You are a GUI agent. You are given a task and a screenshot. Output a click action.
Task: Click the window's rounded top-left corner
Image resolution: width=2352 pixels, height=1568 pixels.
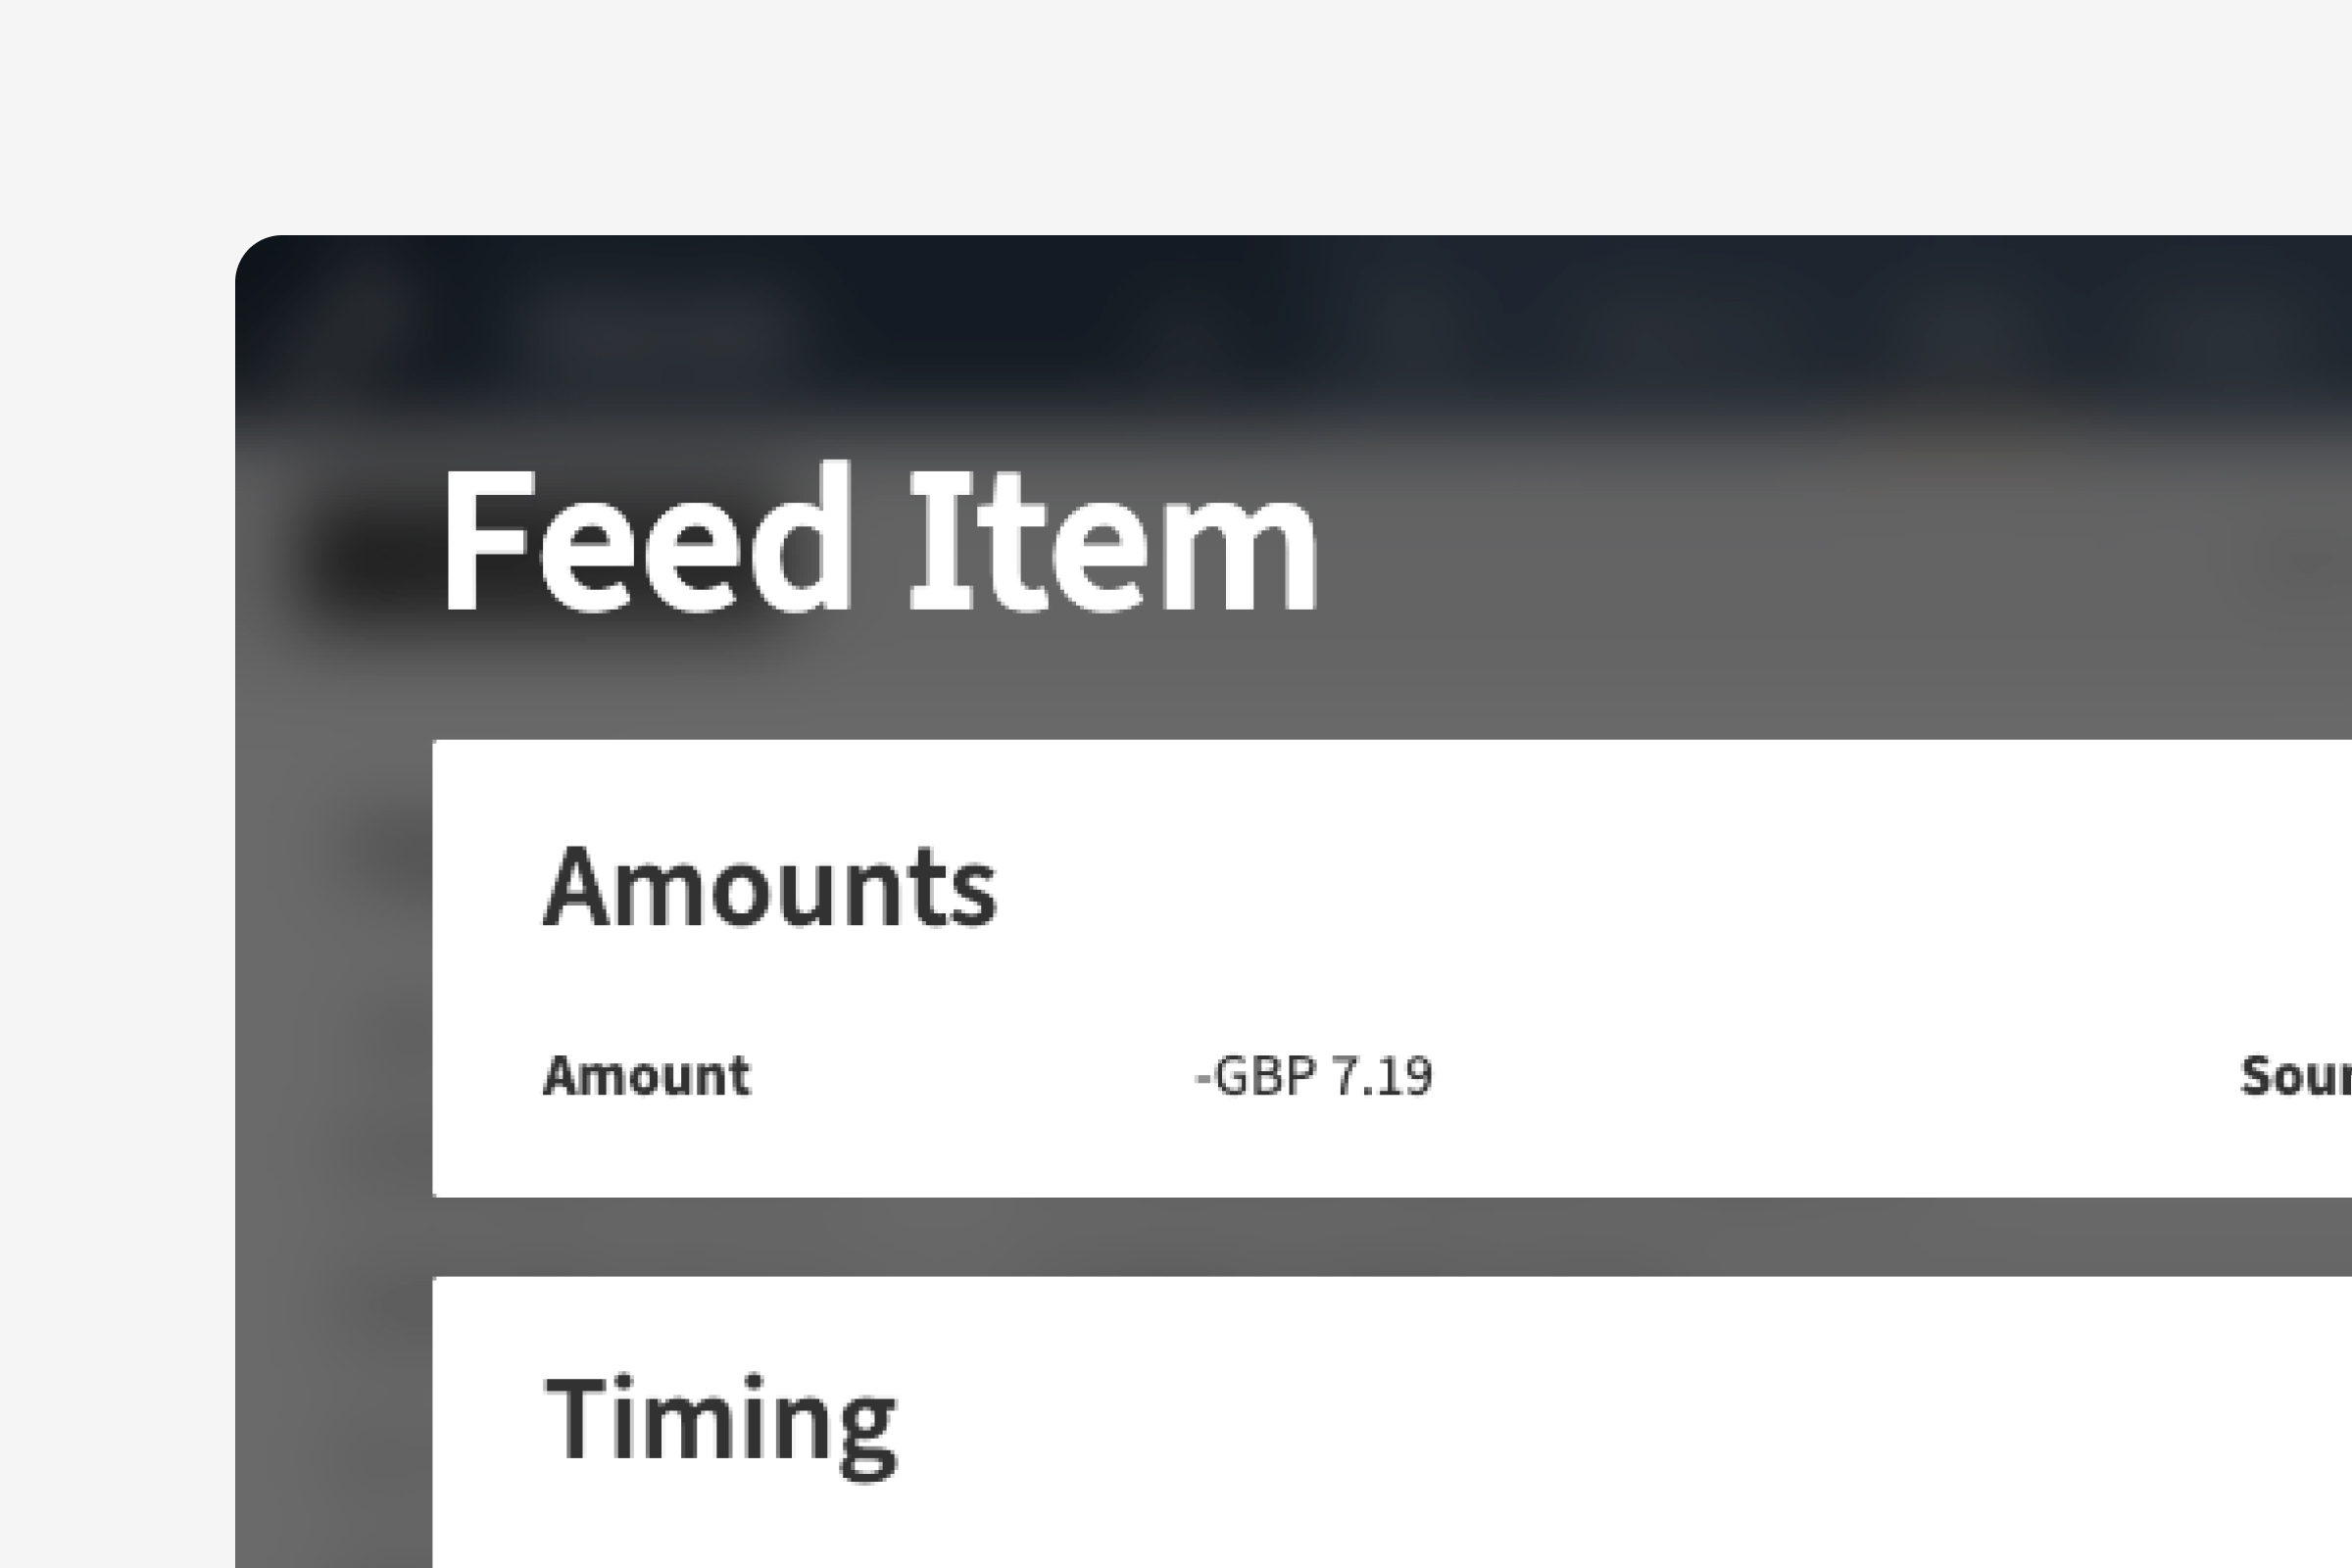(262, 260)
